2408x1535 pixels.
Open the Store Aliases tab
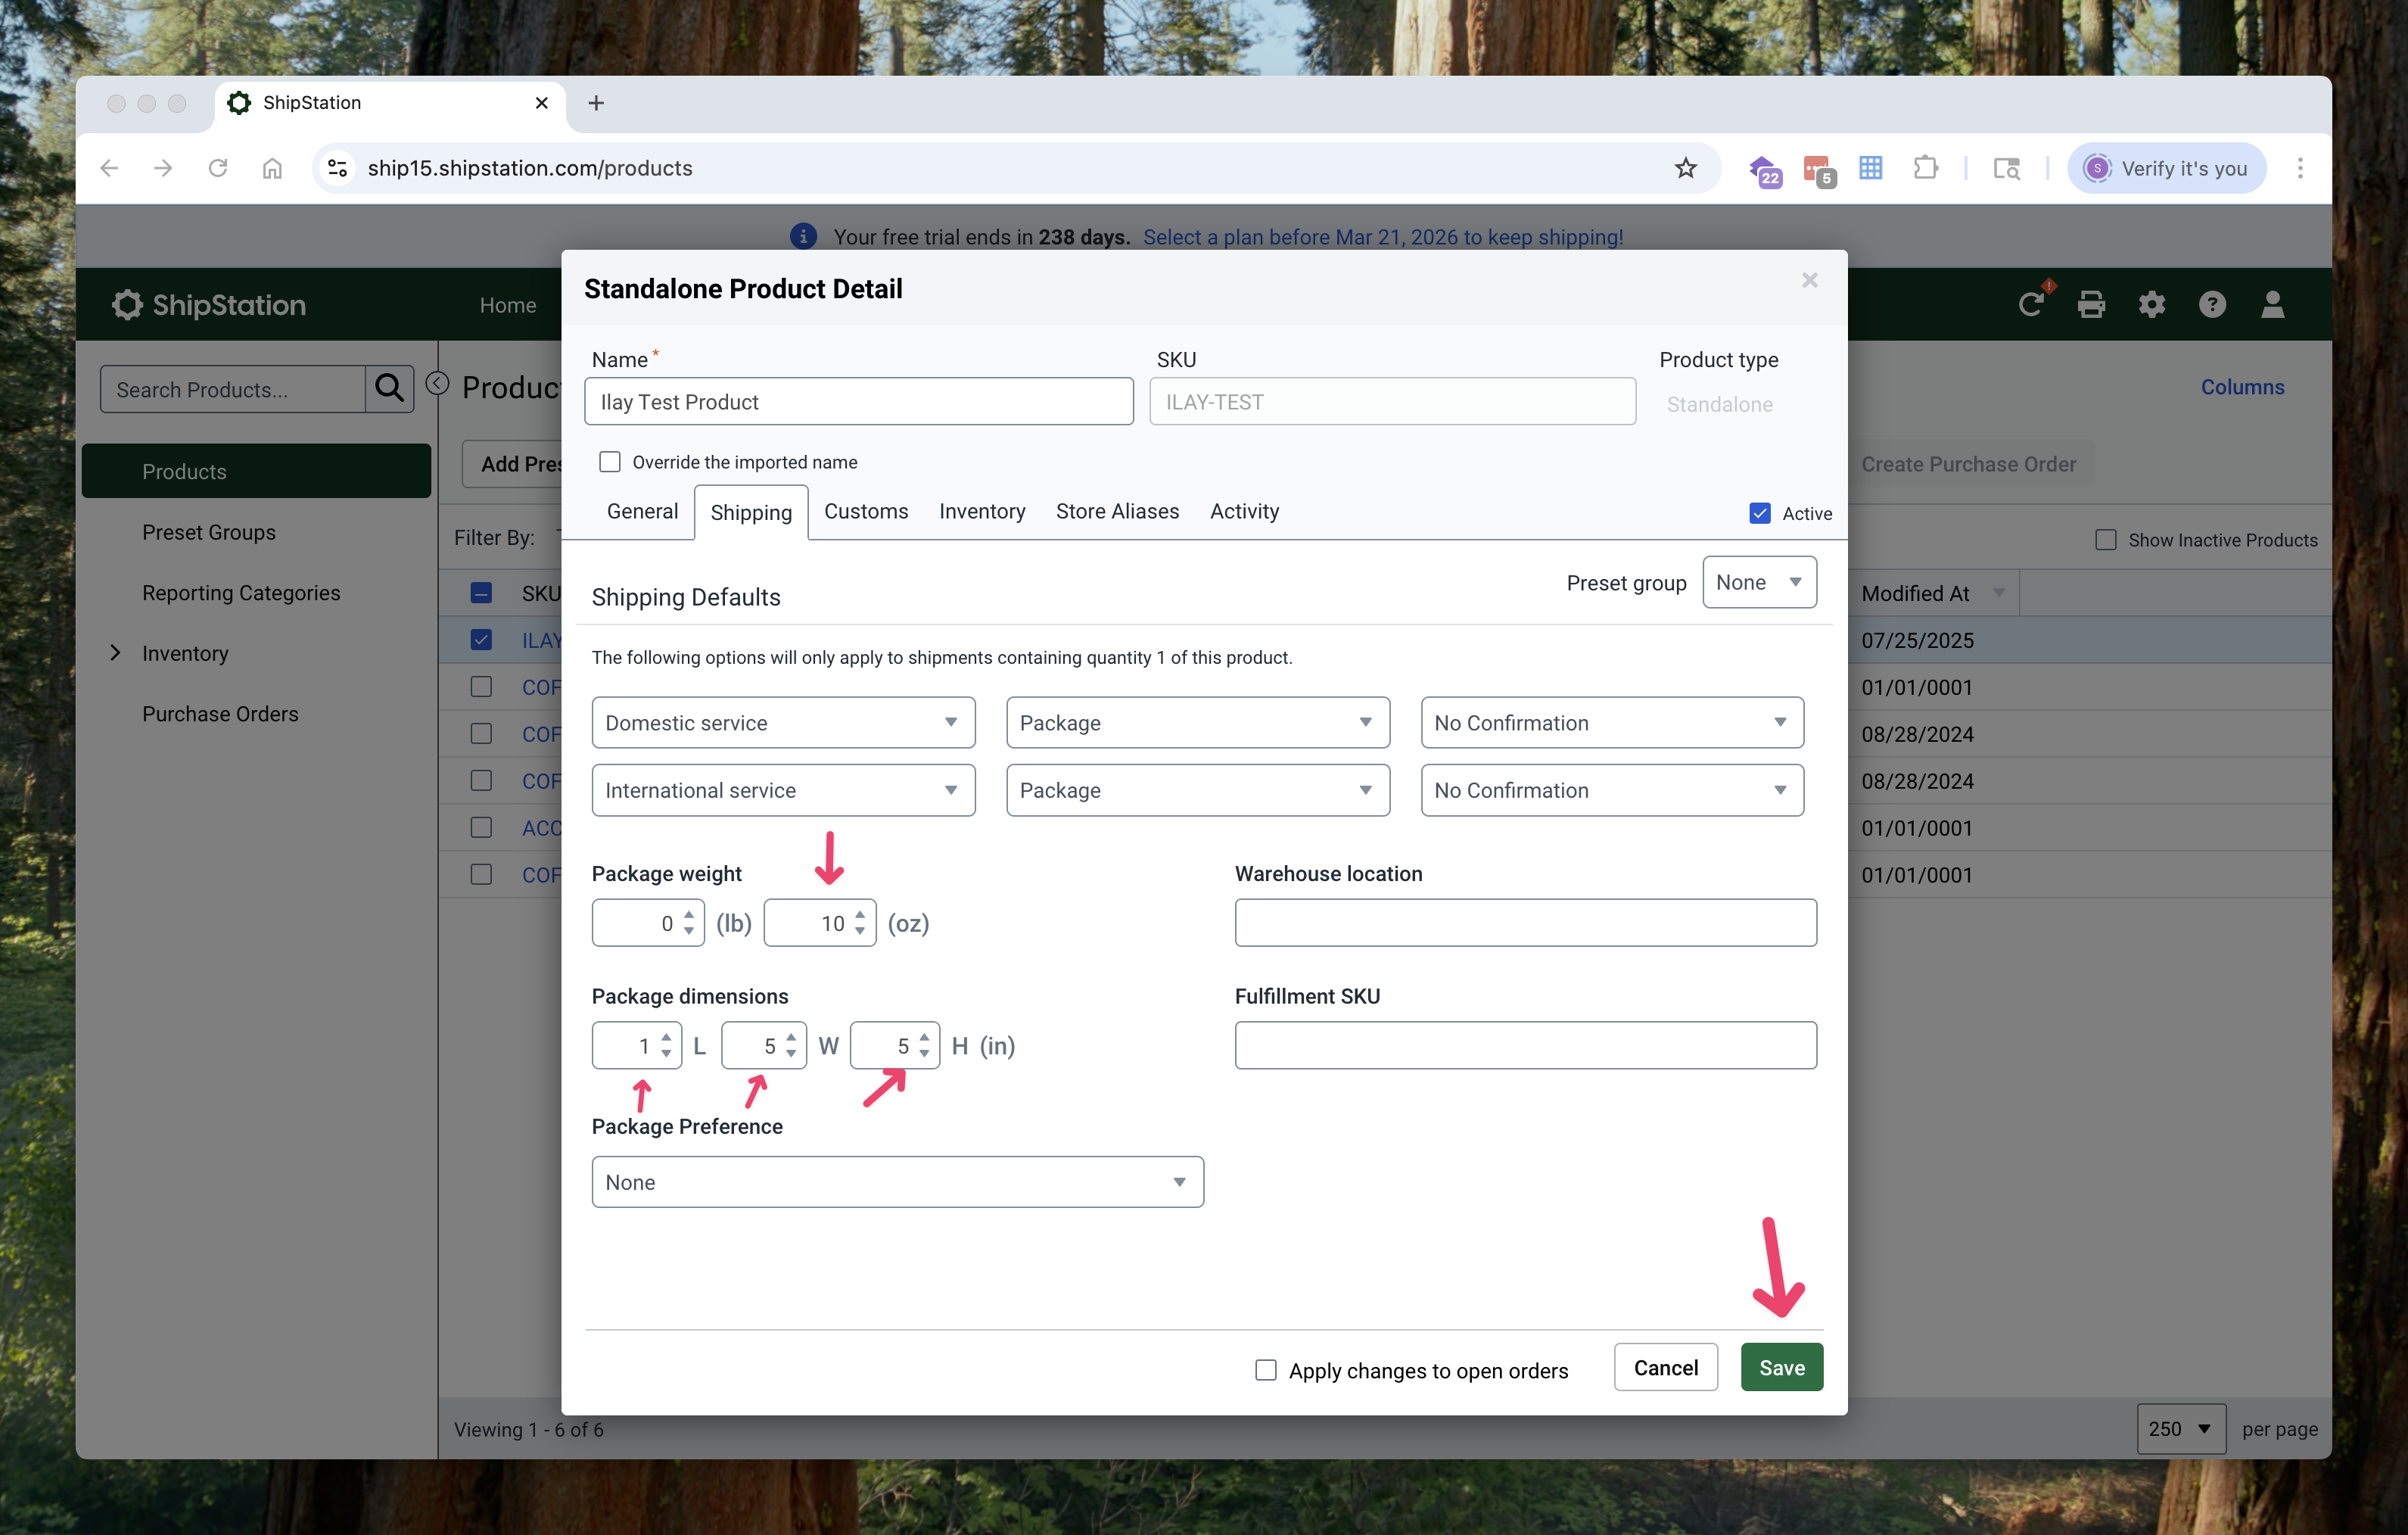click(1117, 511)
